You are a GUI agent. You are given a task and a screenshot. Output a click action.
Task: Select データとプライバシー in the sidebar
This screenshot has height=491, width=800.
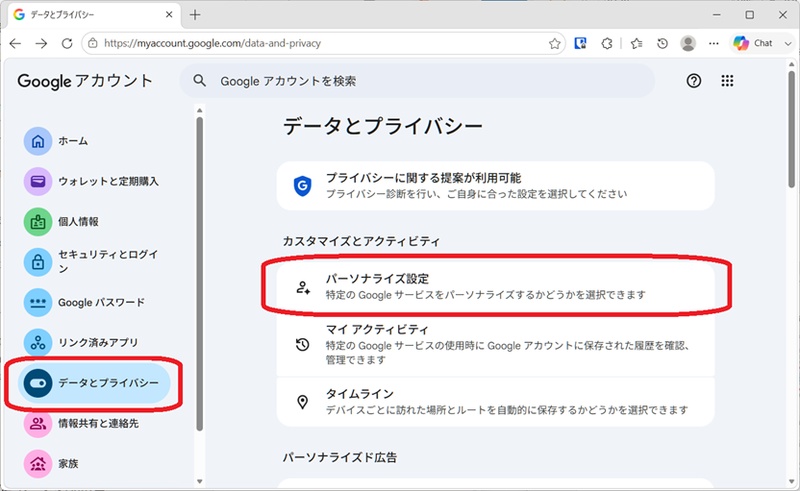coord(94,383)
